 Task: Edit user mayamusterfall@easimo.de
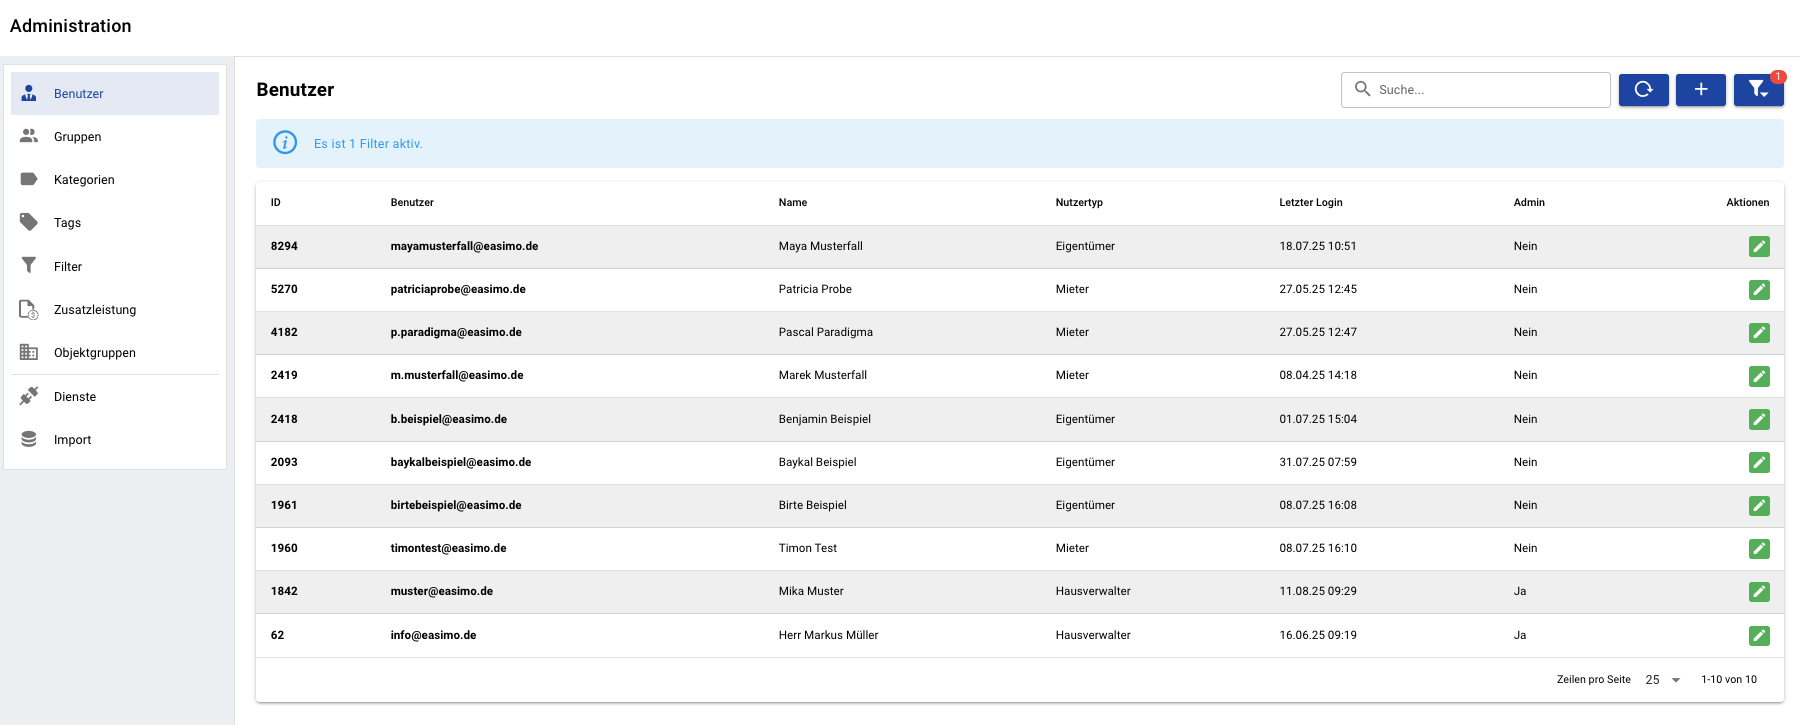[x=1759, y=246]
